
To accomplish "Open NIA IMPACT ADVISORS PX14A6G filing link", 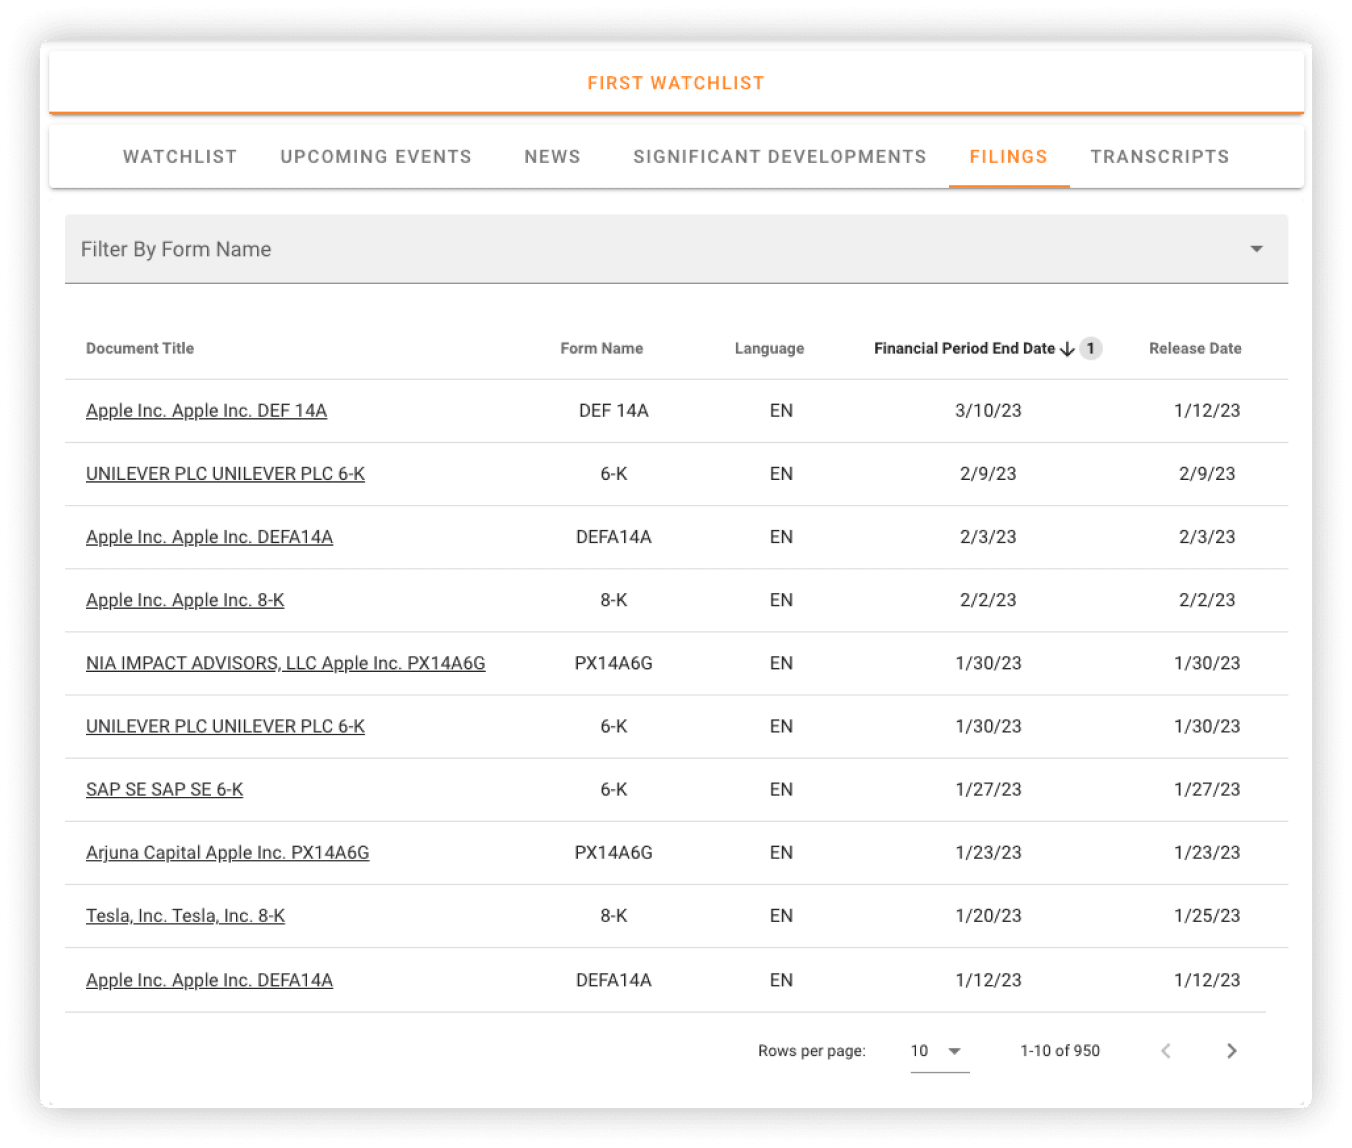I will [x=286, y=663].
